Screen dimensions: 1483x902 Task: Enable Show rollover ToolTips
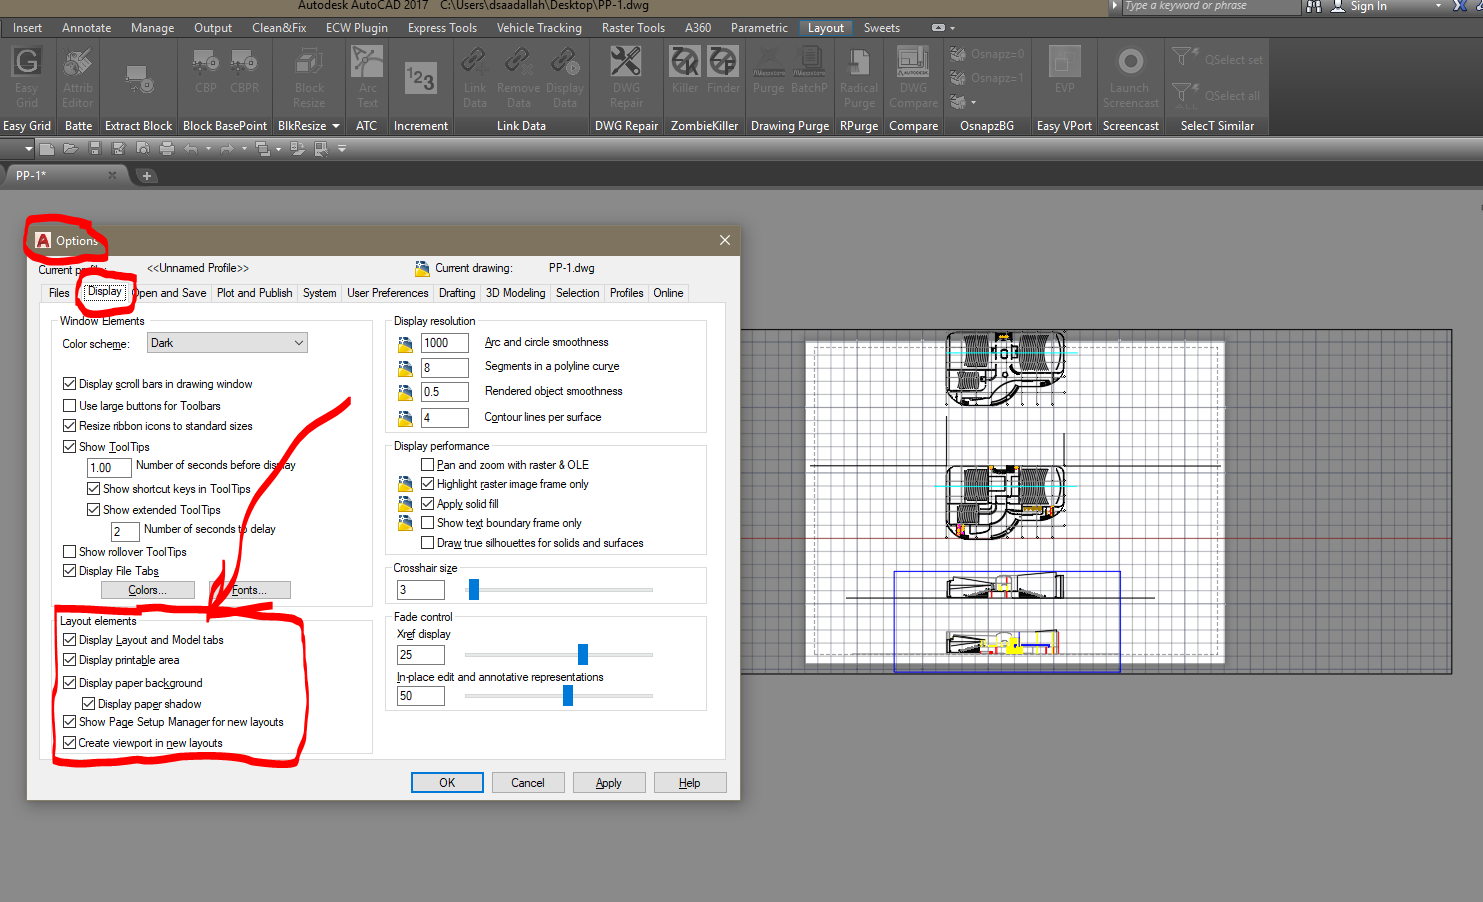coord(69,552)
